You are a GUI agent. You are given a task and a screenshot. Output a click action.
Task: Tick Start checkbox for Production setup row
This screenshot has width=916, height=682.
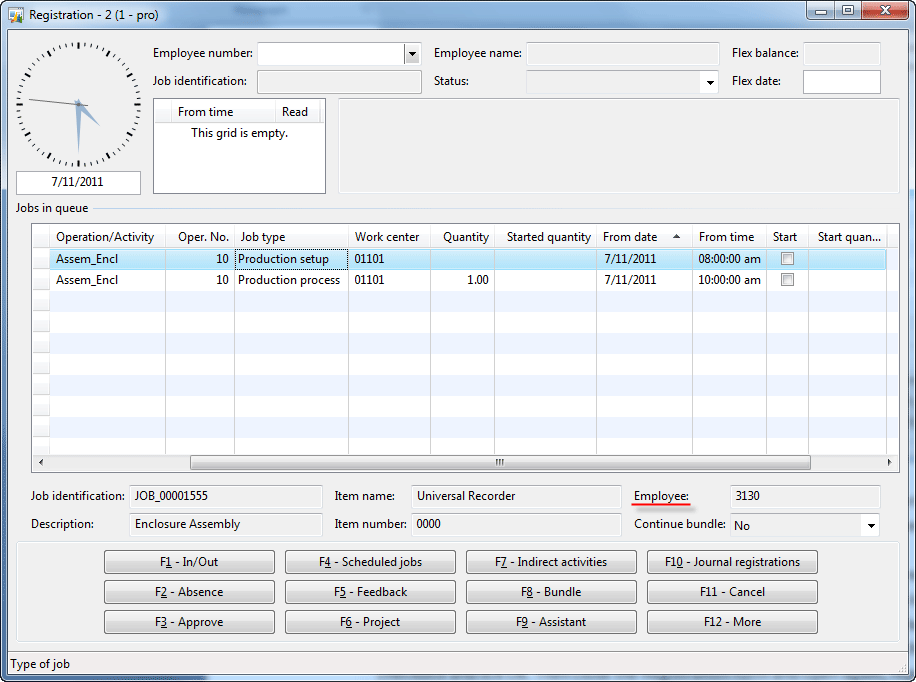click(787, 259)
